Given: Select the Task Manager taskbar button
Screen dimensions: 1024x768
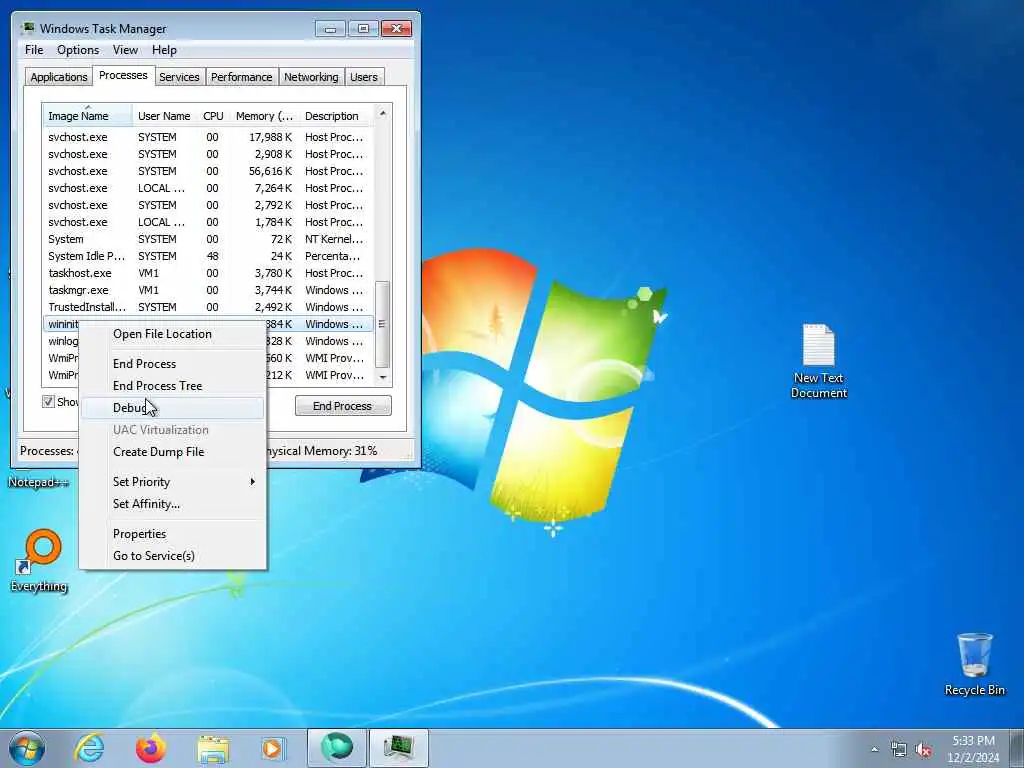Looking at the screenshot, I should coord(399,748).
